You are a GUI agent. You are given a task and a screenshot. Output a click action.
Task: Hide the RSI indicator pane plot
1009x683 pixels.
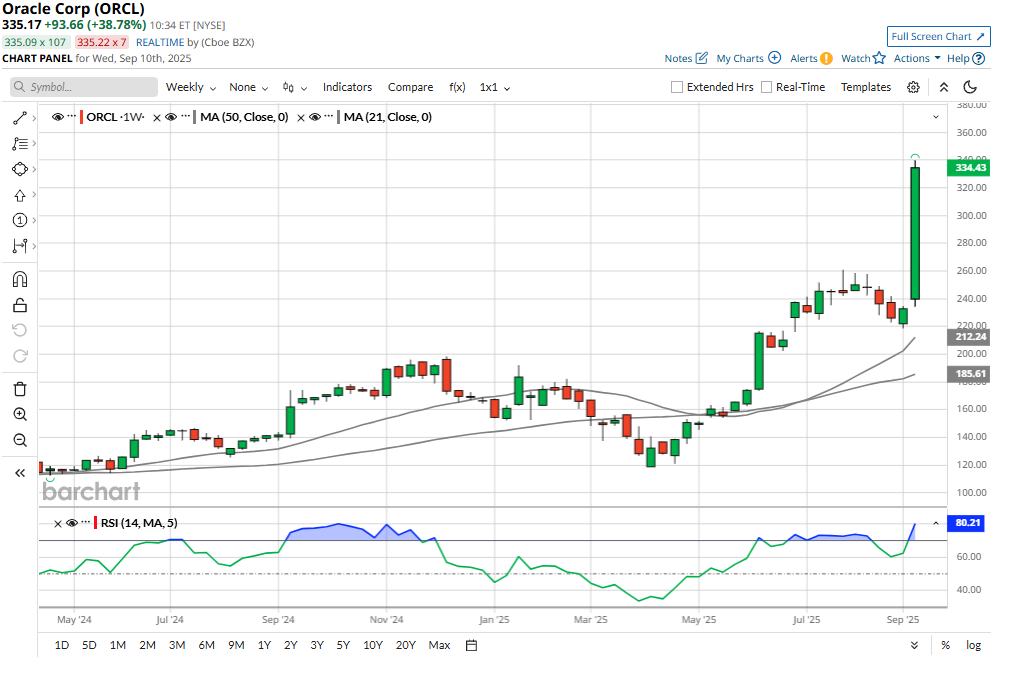click(71, 523)
